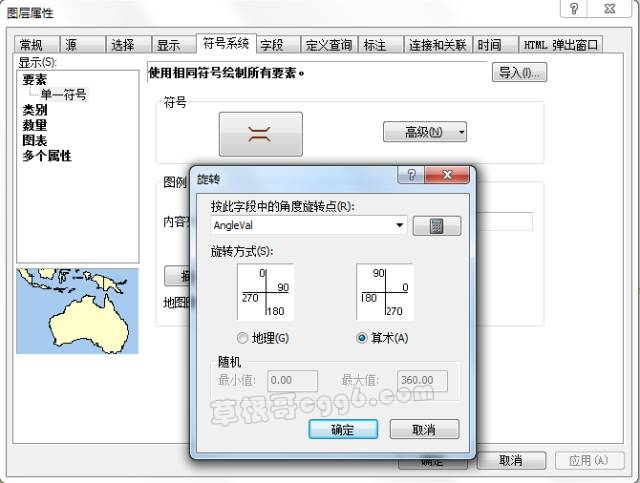Switch to the Selection (选择) tab
This screenshot has height=483, width=640.
(x=129, y=45)
